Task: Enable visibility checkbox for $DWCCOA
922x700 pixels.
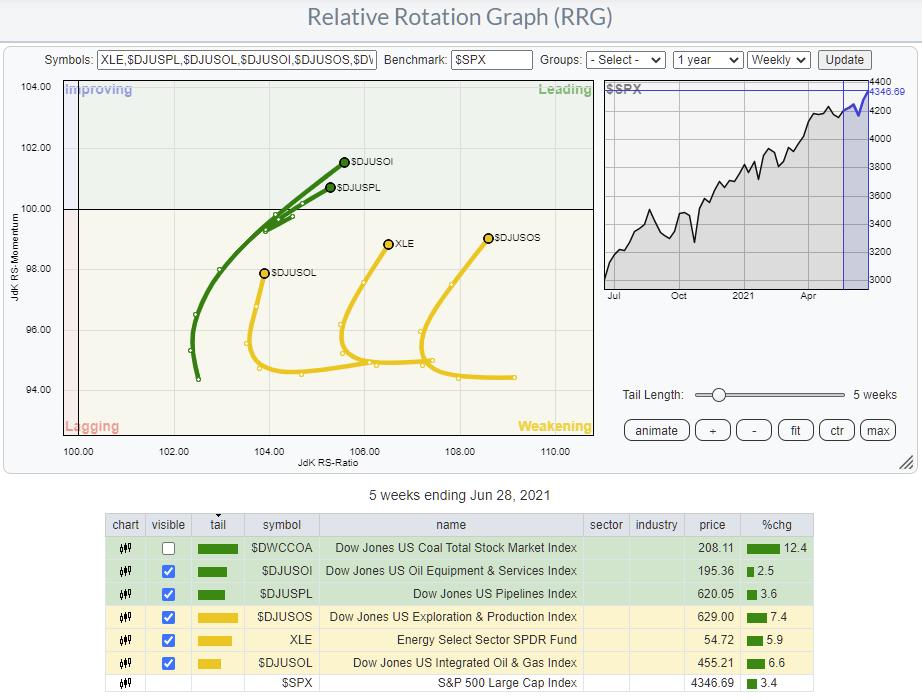Action: pyautogui.click(x=168, y=548)
